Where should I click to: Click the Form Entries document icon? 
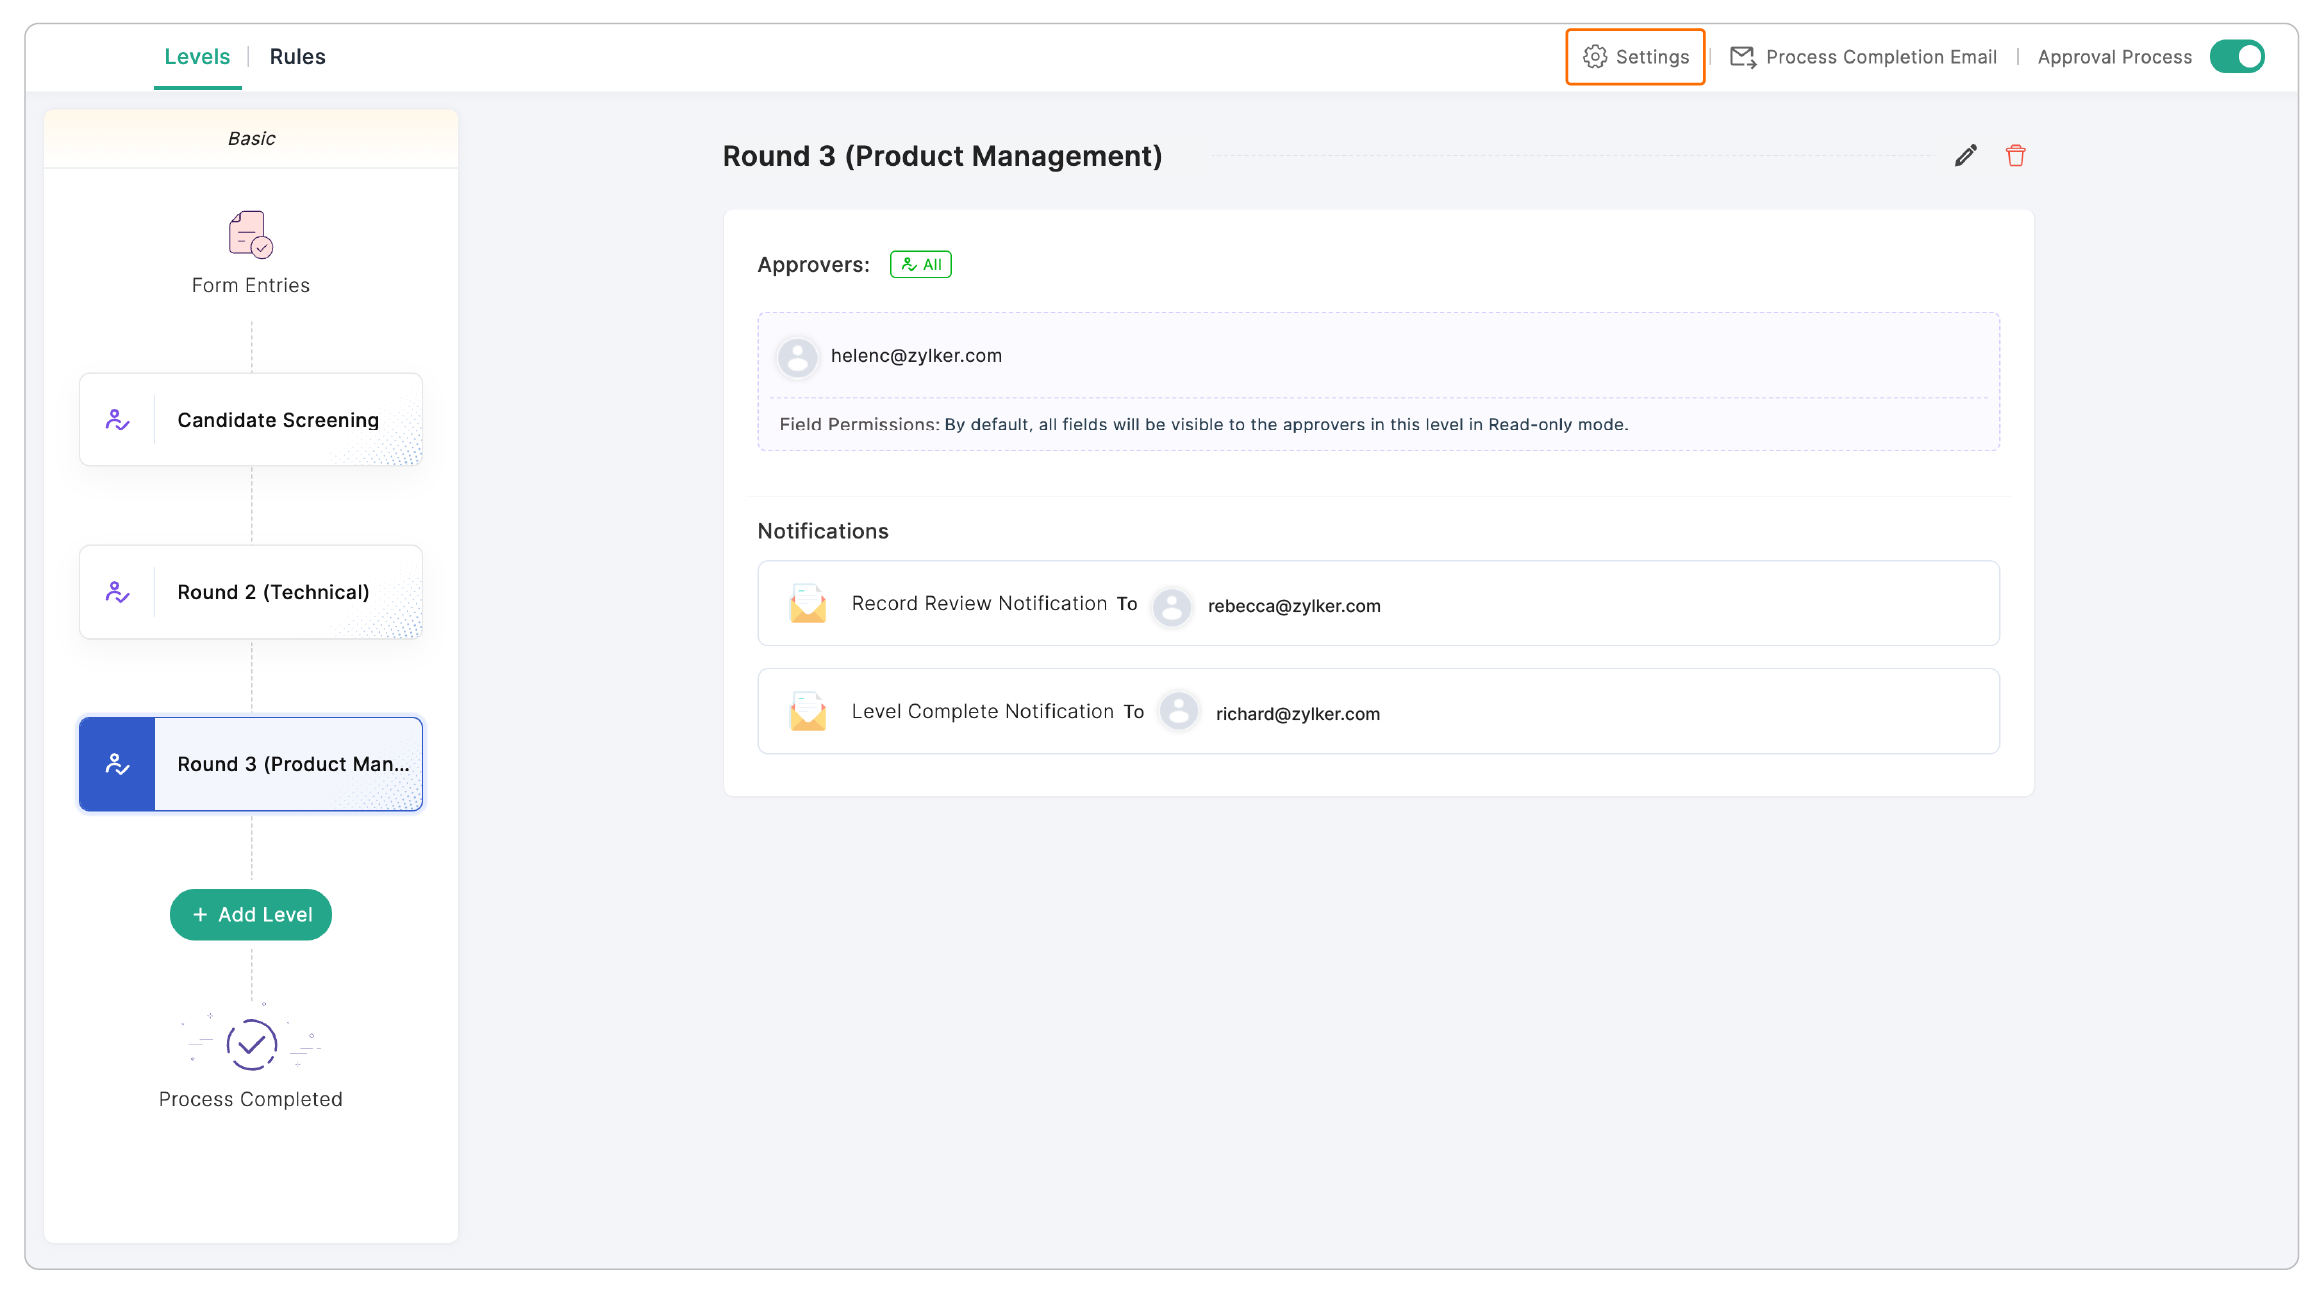tap(250, 234)
